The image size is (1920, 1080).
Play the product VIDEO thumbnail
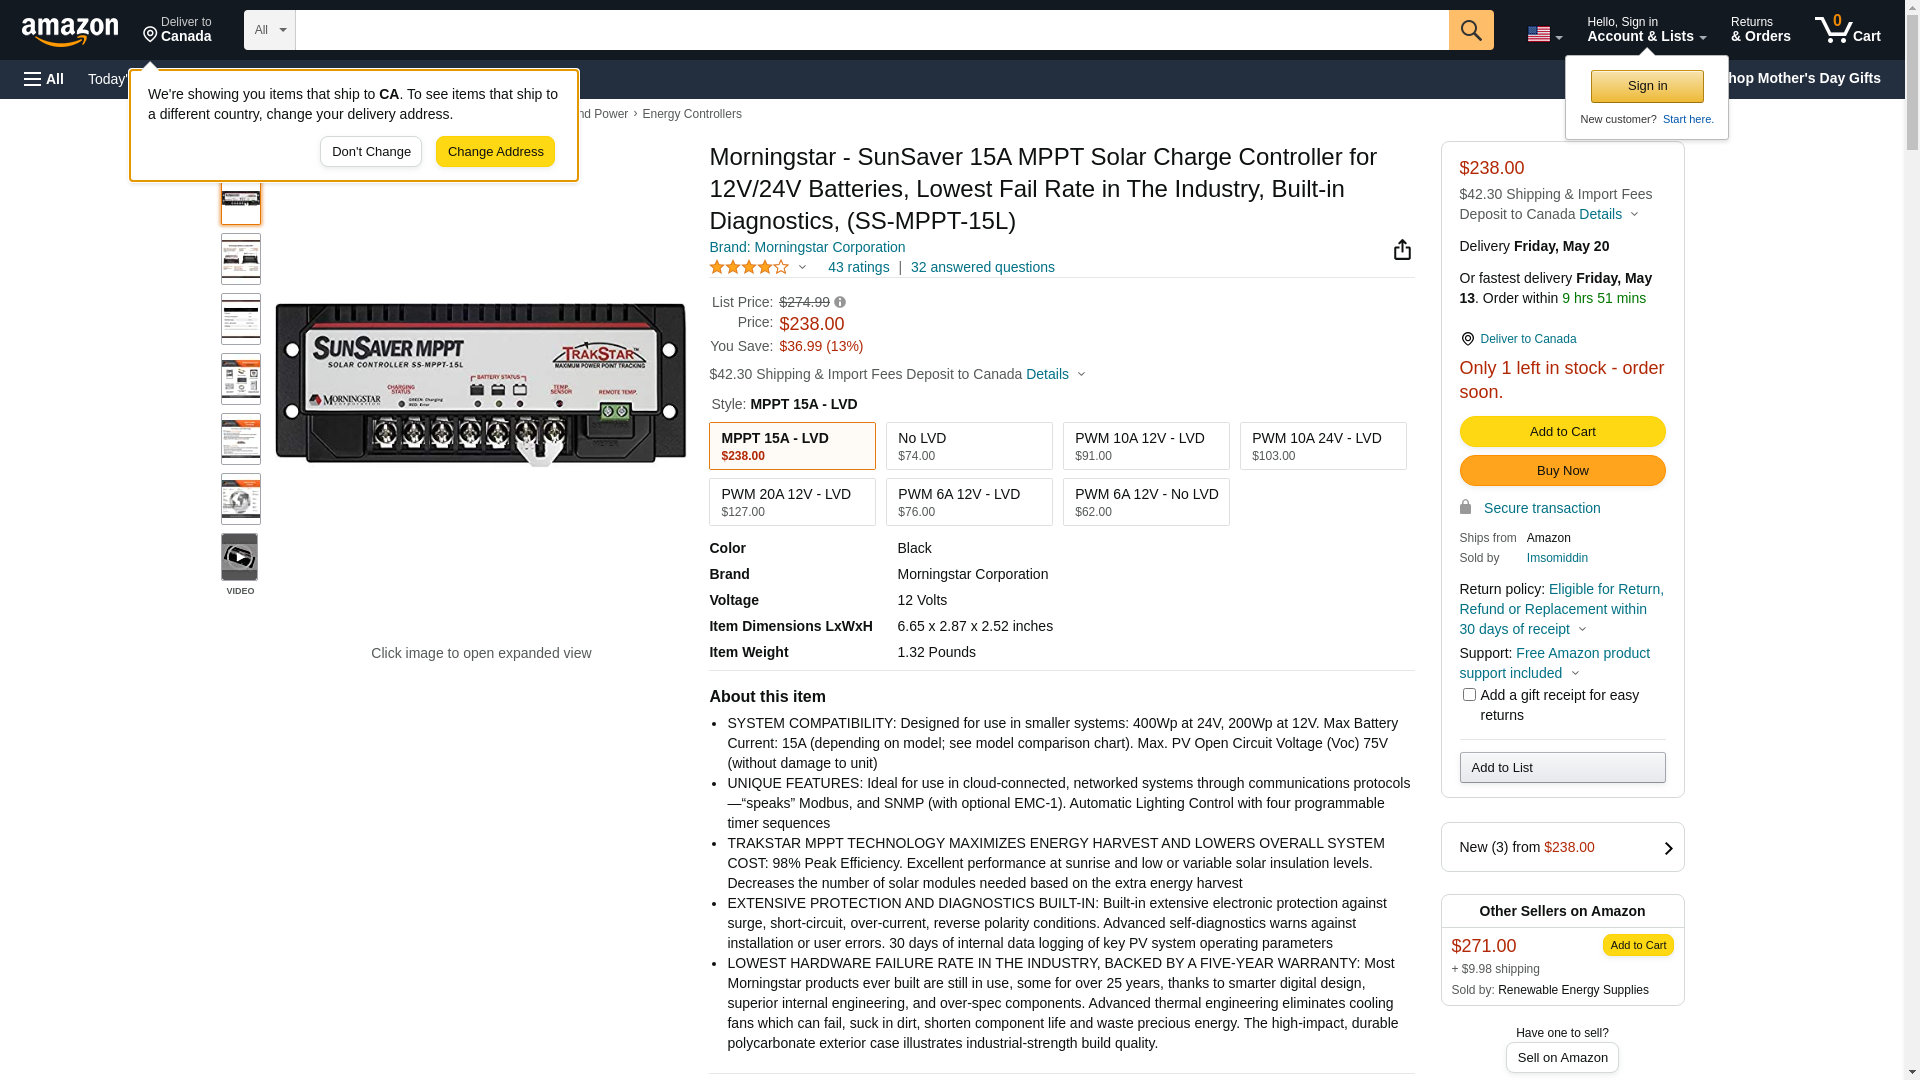pos(240,558)
